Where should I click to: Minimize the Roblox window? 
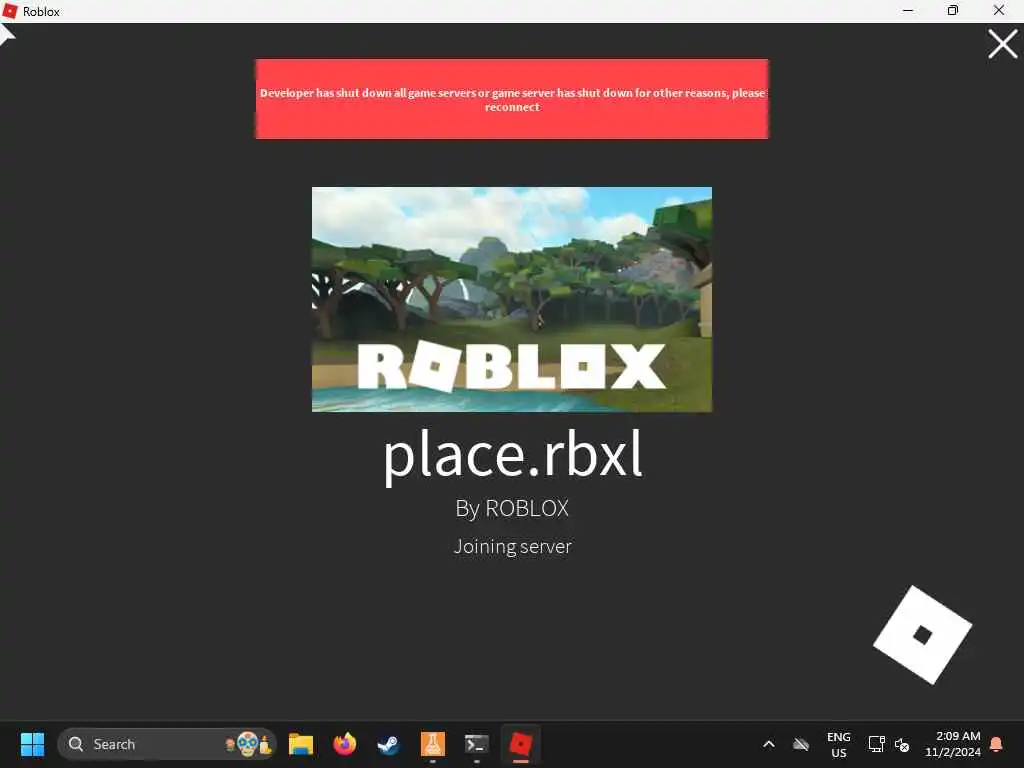coord(908,10)
